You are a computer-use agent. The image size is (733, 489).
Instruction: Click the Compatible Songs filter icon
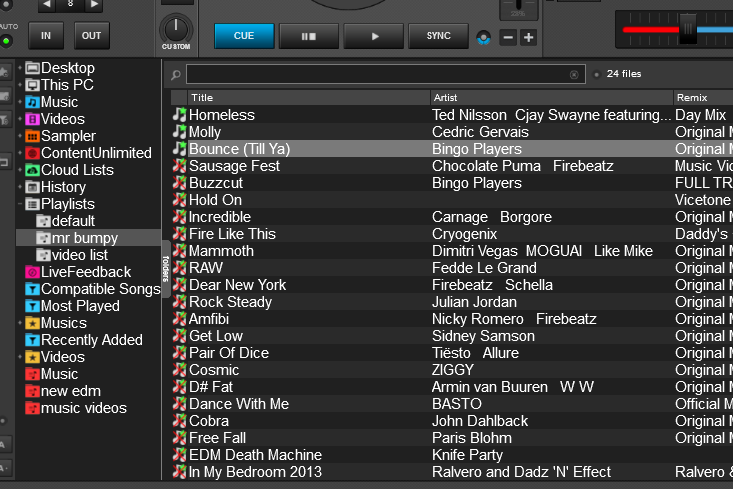[x=32, y=289]
